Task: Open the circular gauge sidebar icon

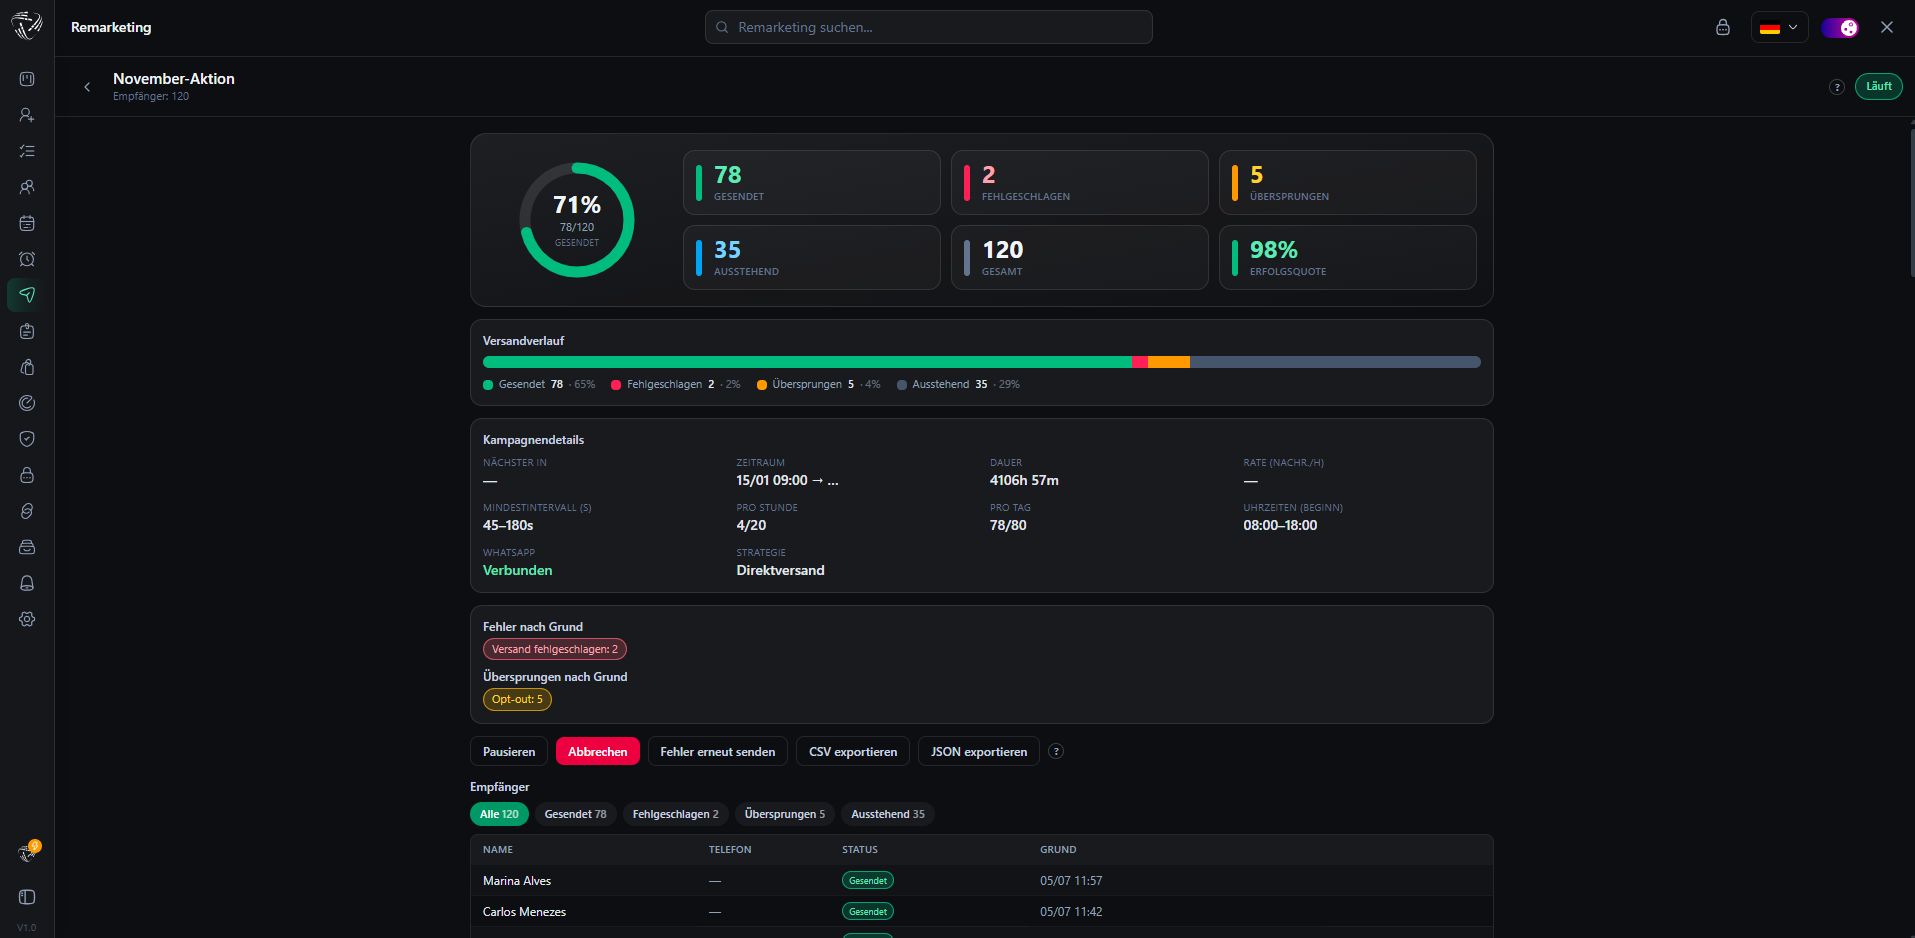Action: point(27,403)
